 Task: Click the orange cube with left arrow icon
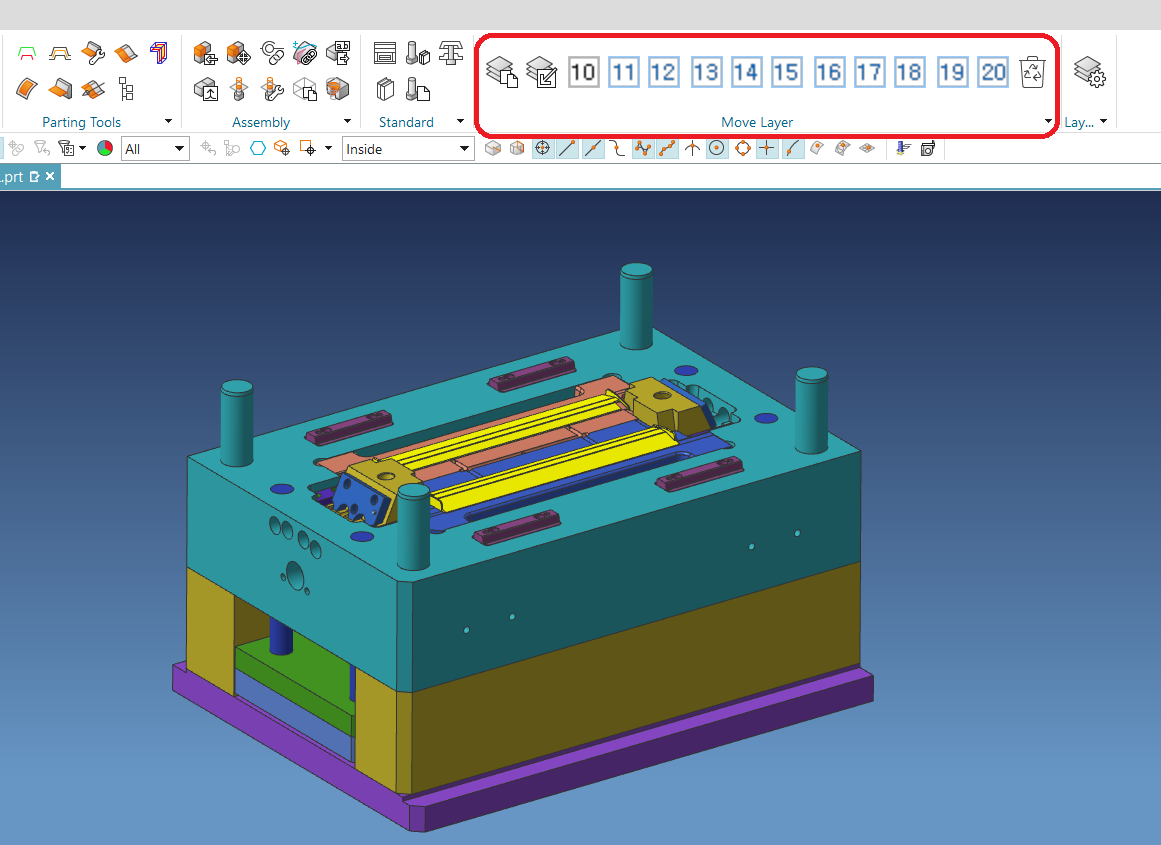[x=205, y=53]
